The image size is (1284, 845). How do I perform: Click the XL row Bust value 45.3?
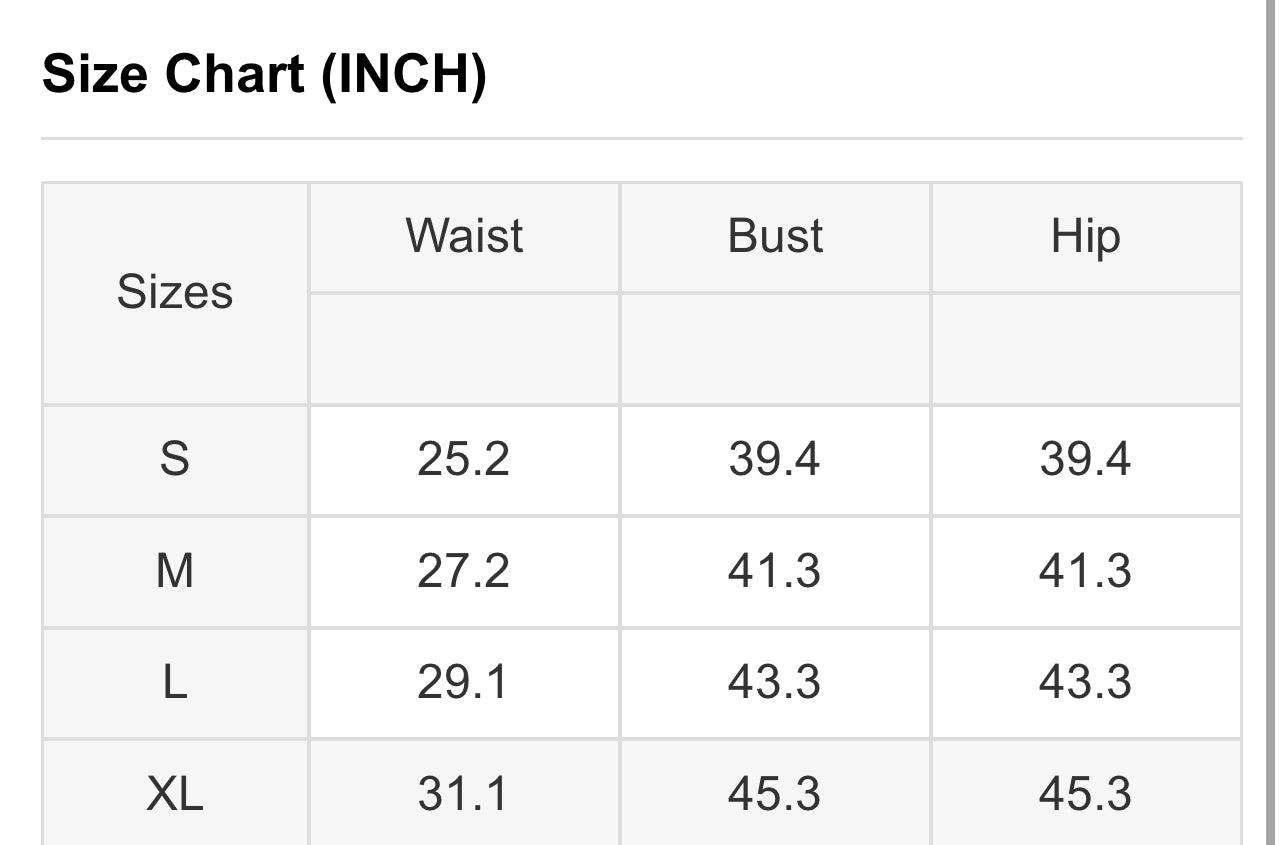point(775,794)
